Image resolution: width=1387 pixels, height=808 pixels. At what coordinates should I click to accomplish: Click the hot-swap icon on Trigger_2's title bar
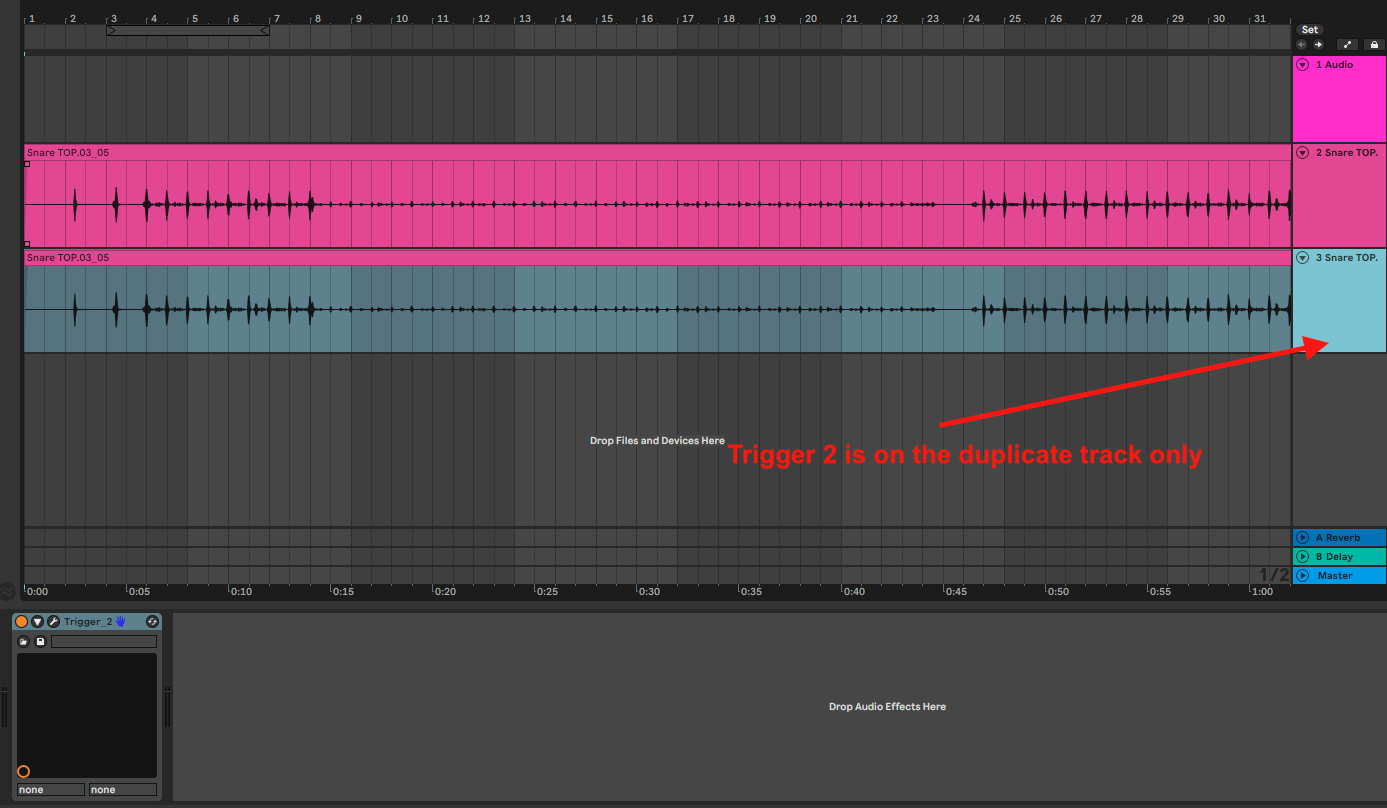[x=152, y=621]
